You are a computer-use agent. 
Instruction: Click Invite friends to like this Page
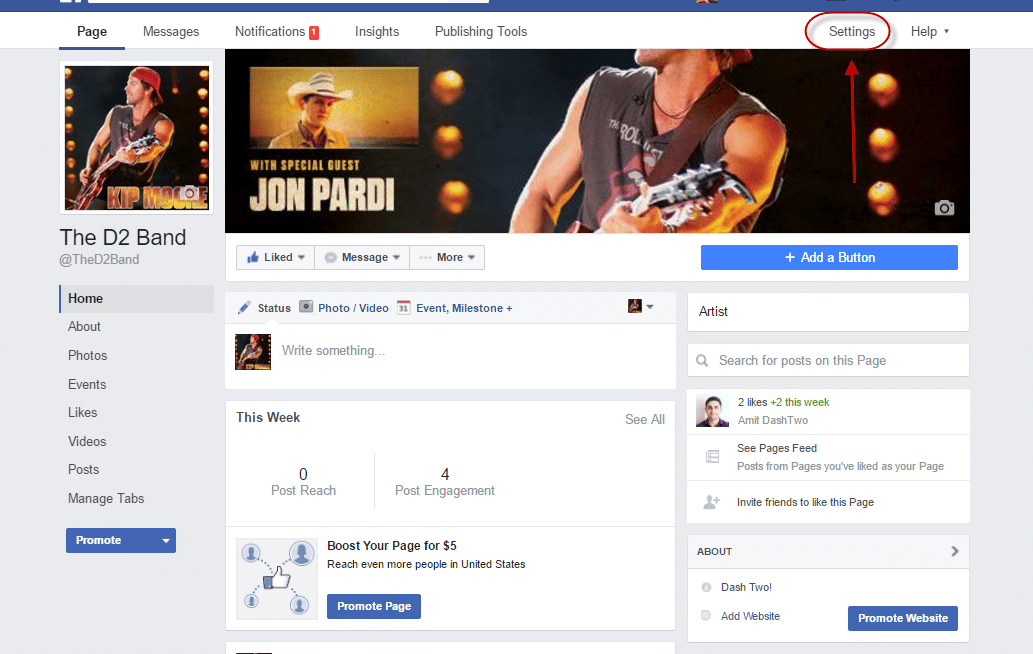tap(805, 503)
